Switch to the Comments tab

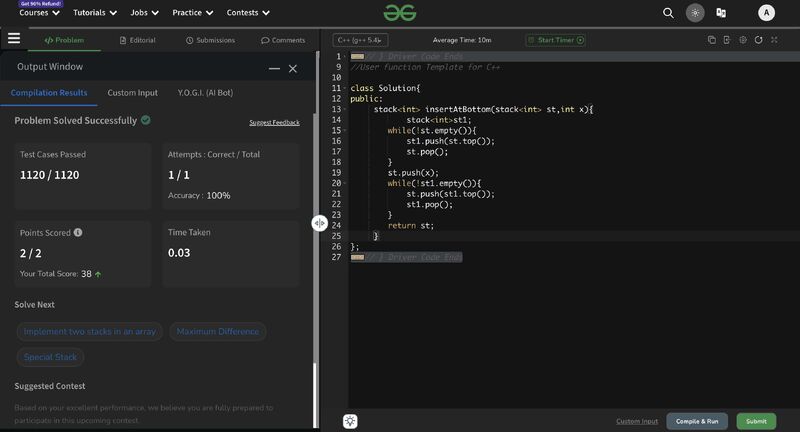pos(283,40)
